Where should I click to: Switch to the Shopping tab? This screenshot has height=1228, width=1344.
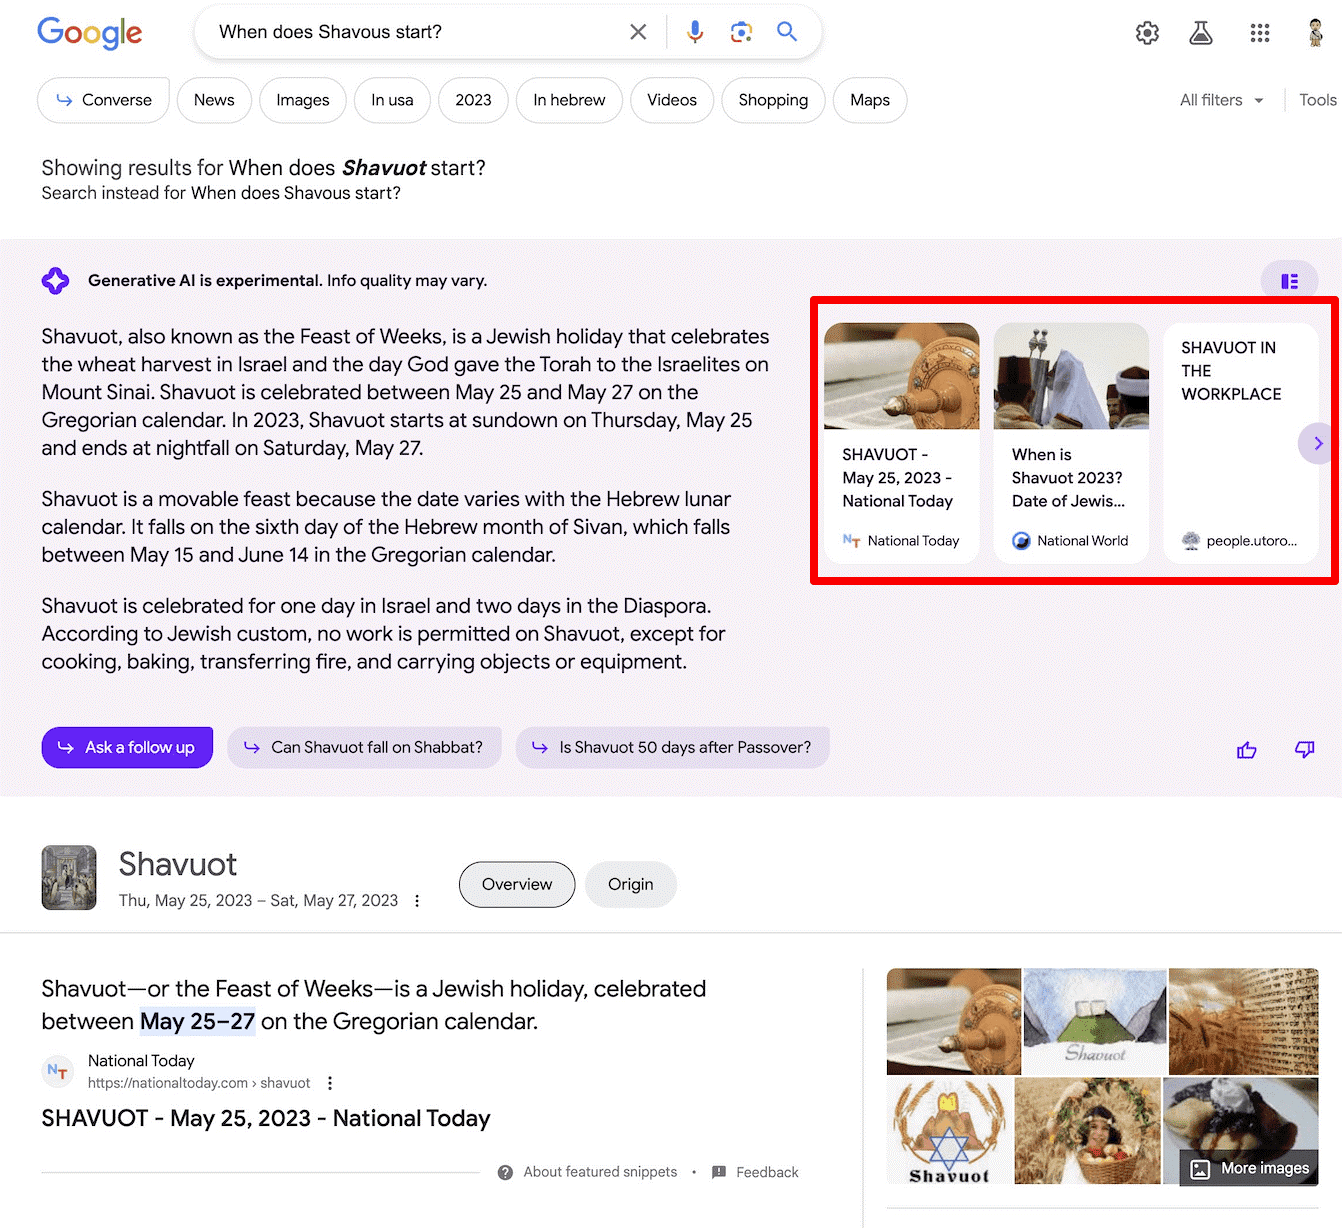coord(773,100)
